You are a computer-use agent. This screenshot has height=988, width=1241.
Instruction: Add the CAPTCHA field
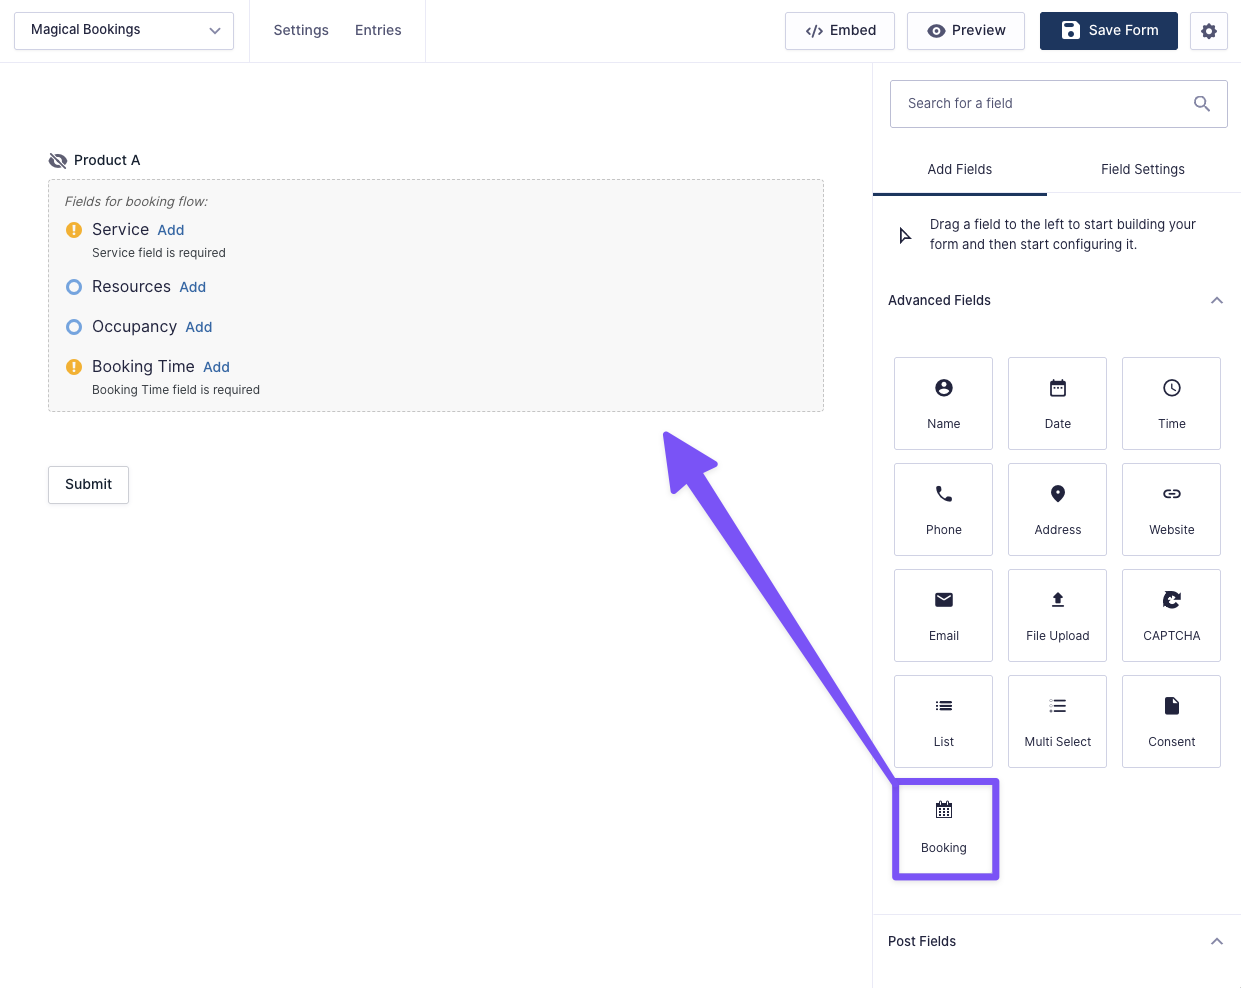(x=1171, y=615)
